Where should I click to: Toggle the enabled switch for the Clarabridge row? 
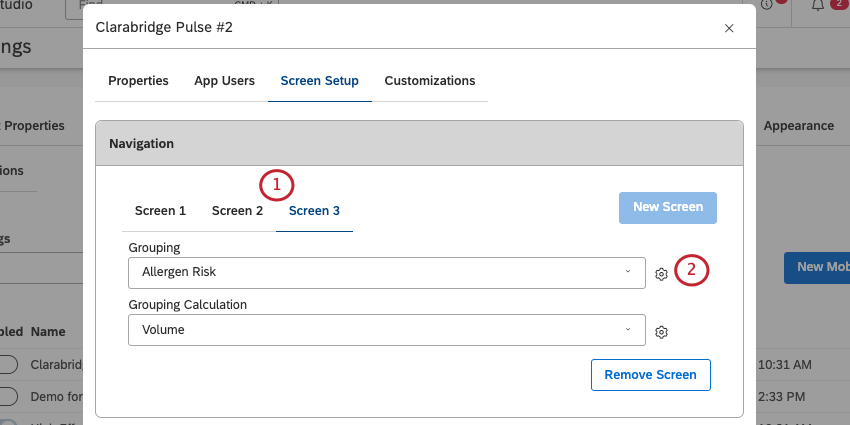(7, 365)
